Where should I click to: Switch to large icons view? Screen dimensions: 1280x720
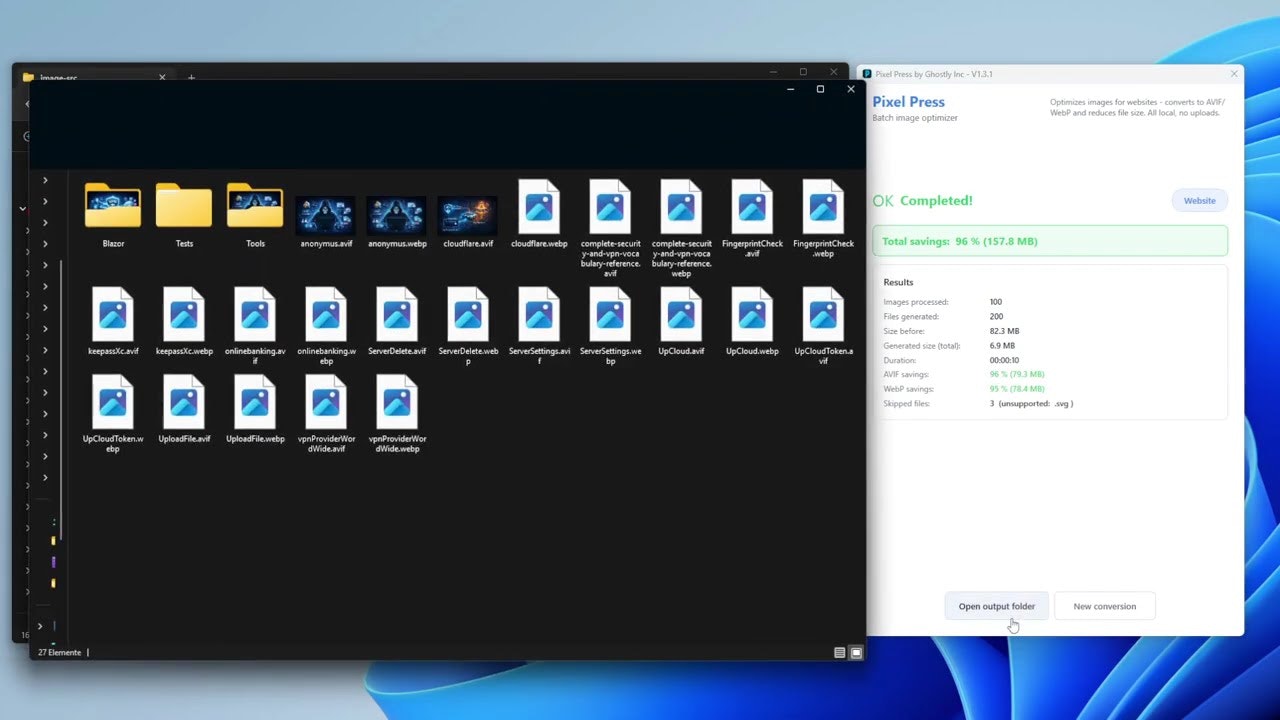coord(856,653)
